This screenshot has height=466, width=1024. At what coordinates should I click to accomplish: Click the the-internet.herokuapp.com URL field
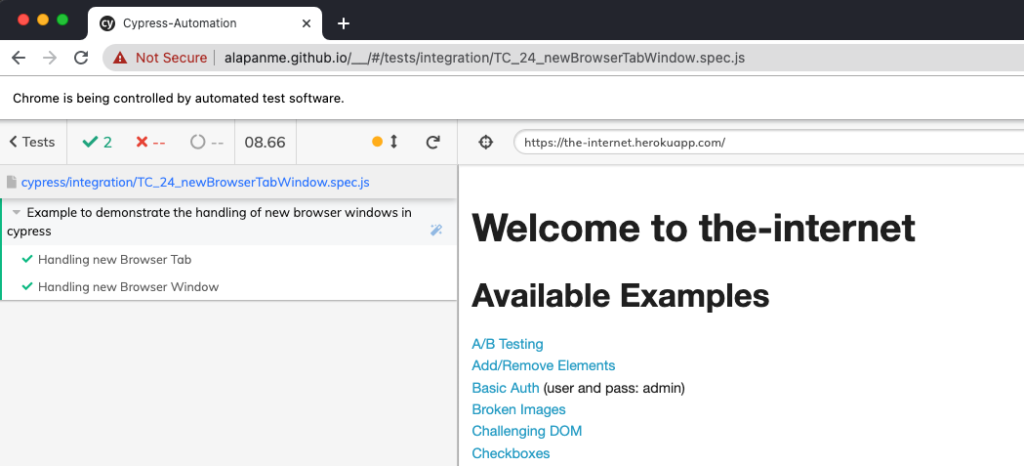pyautogui.click(x=769, y=142)
